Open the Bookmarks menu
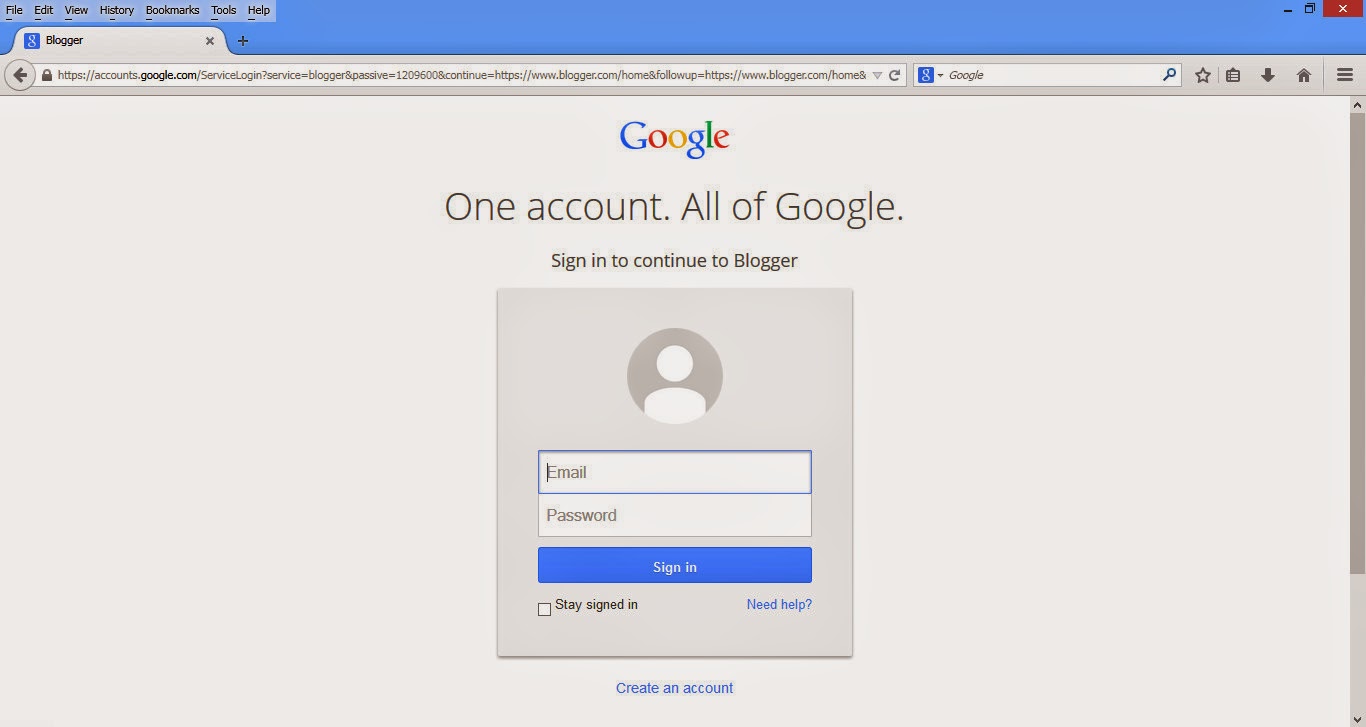The image size is (1366, 727). [x=172, y=10]
